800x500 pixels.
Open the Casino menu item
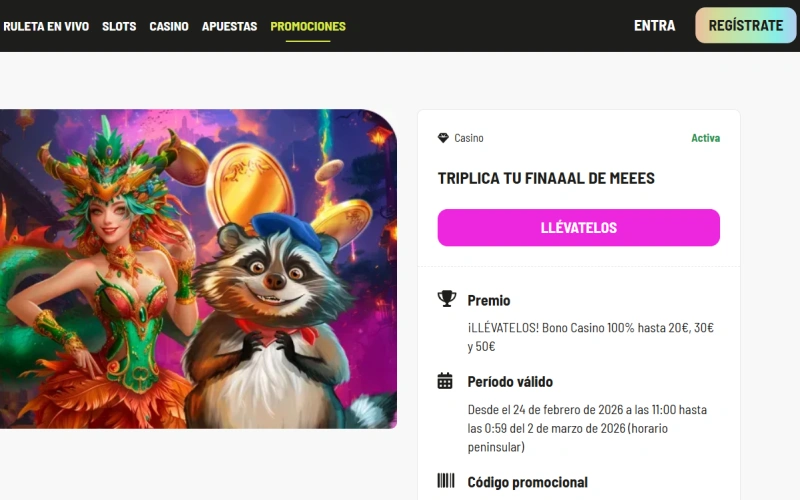pyautogui.click(x=169, y=26)
